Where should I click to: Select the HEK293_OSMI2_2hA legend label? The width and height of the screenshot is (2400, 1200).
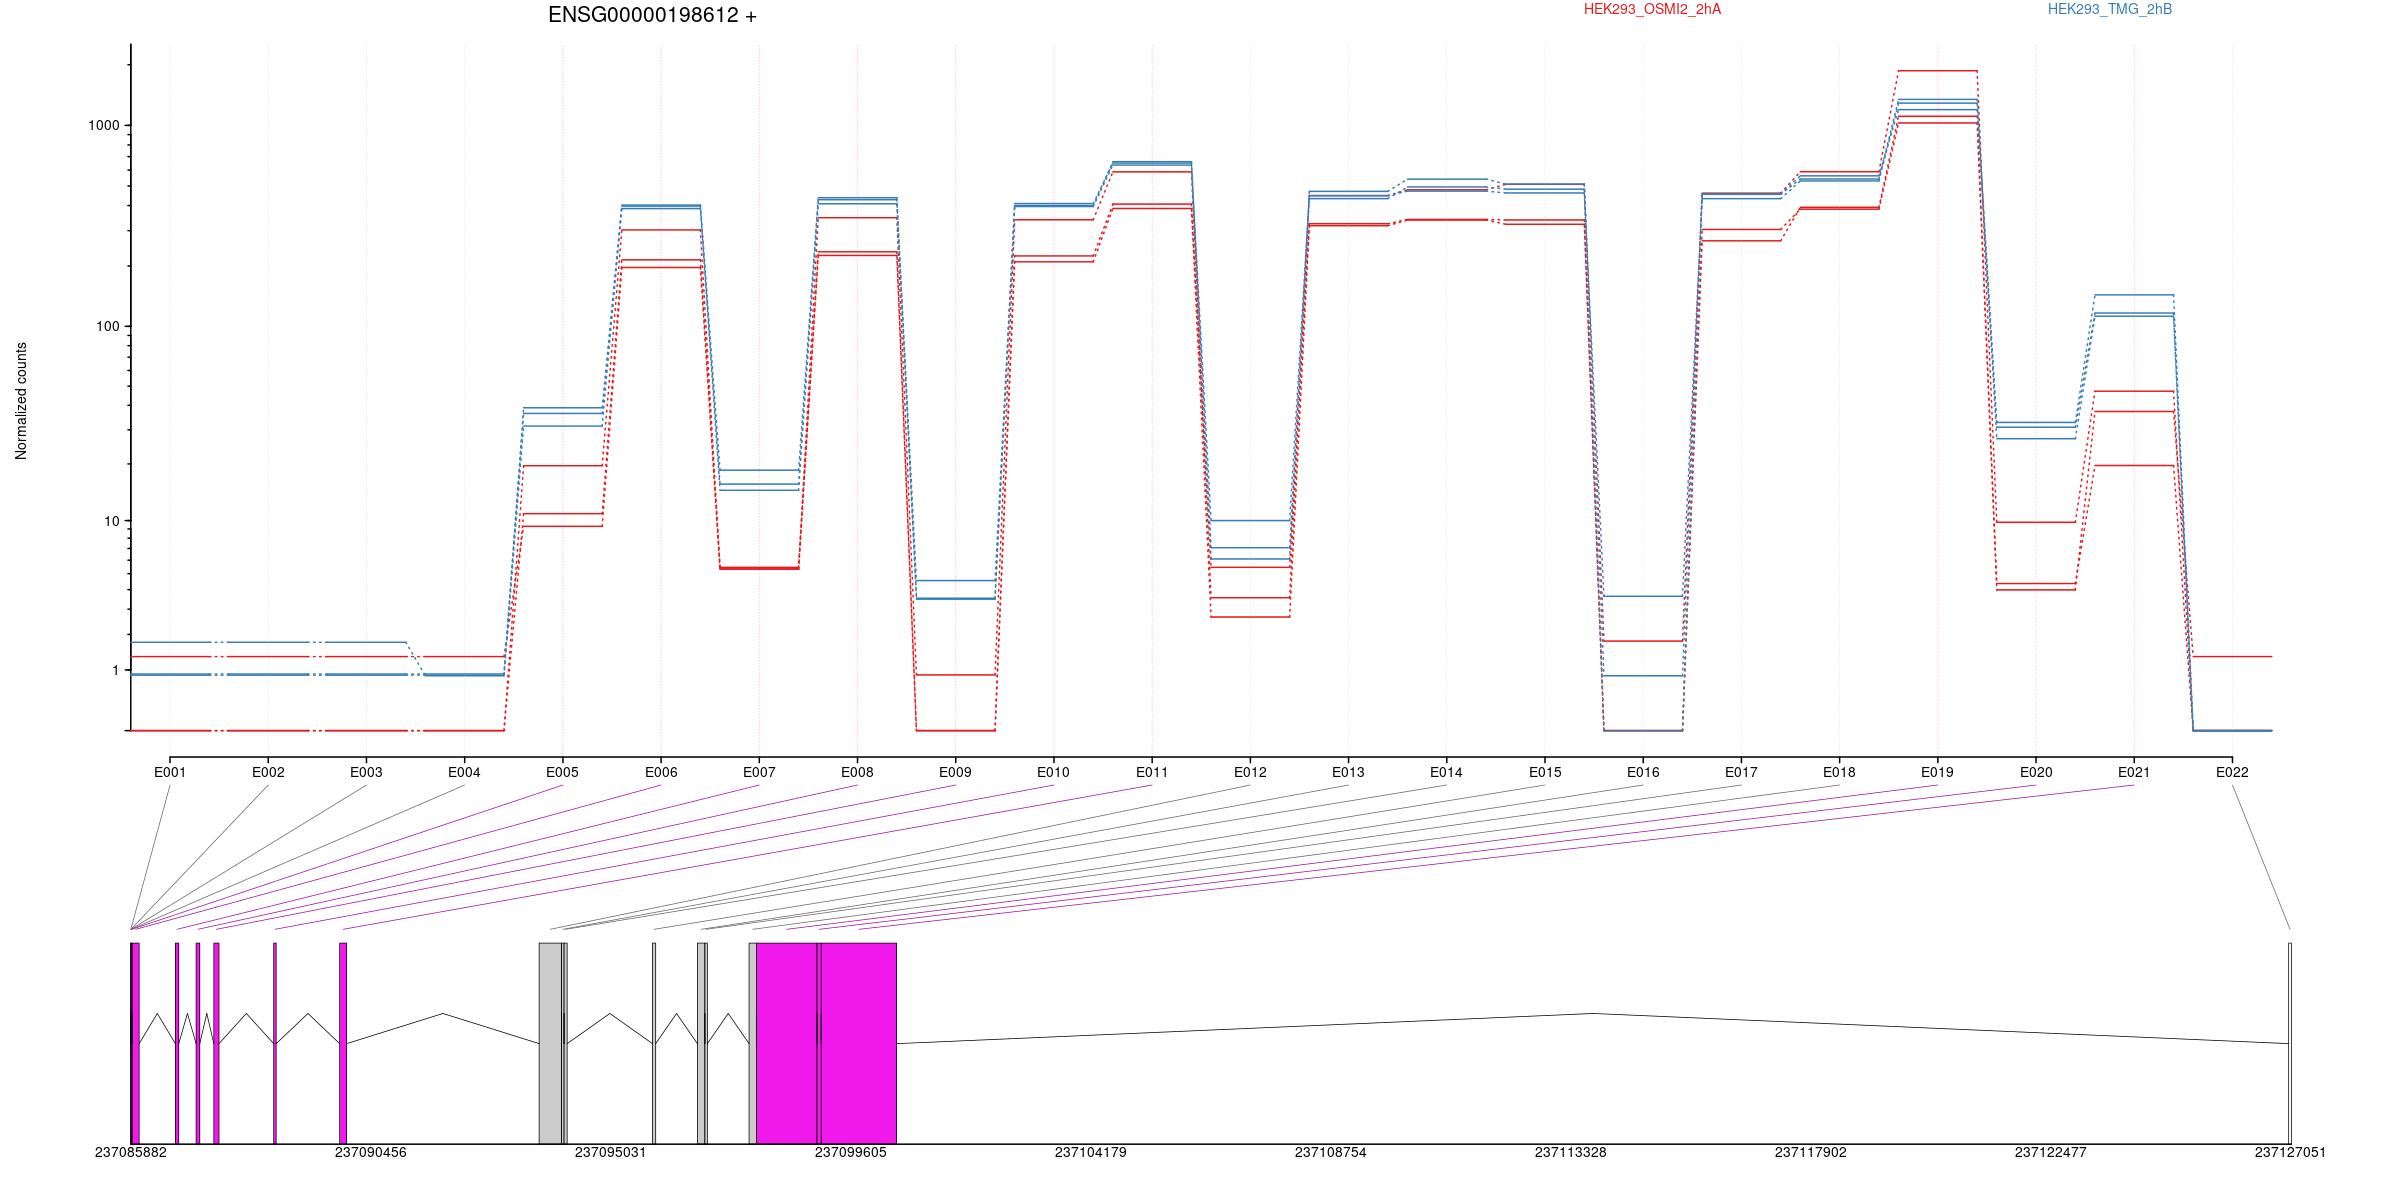coord(1652,9)
